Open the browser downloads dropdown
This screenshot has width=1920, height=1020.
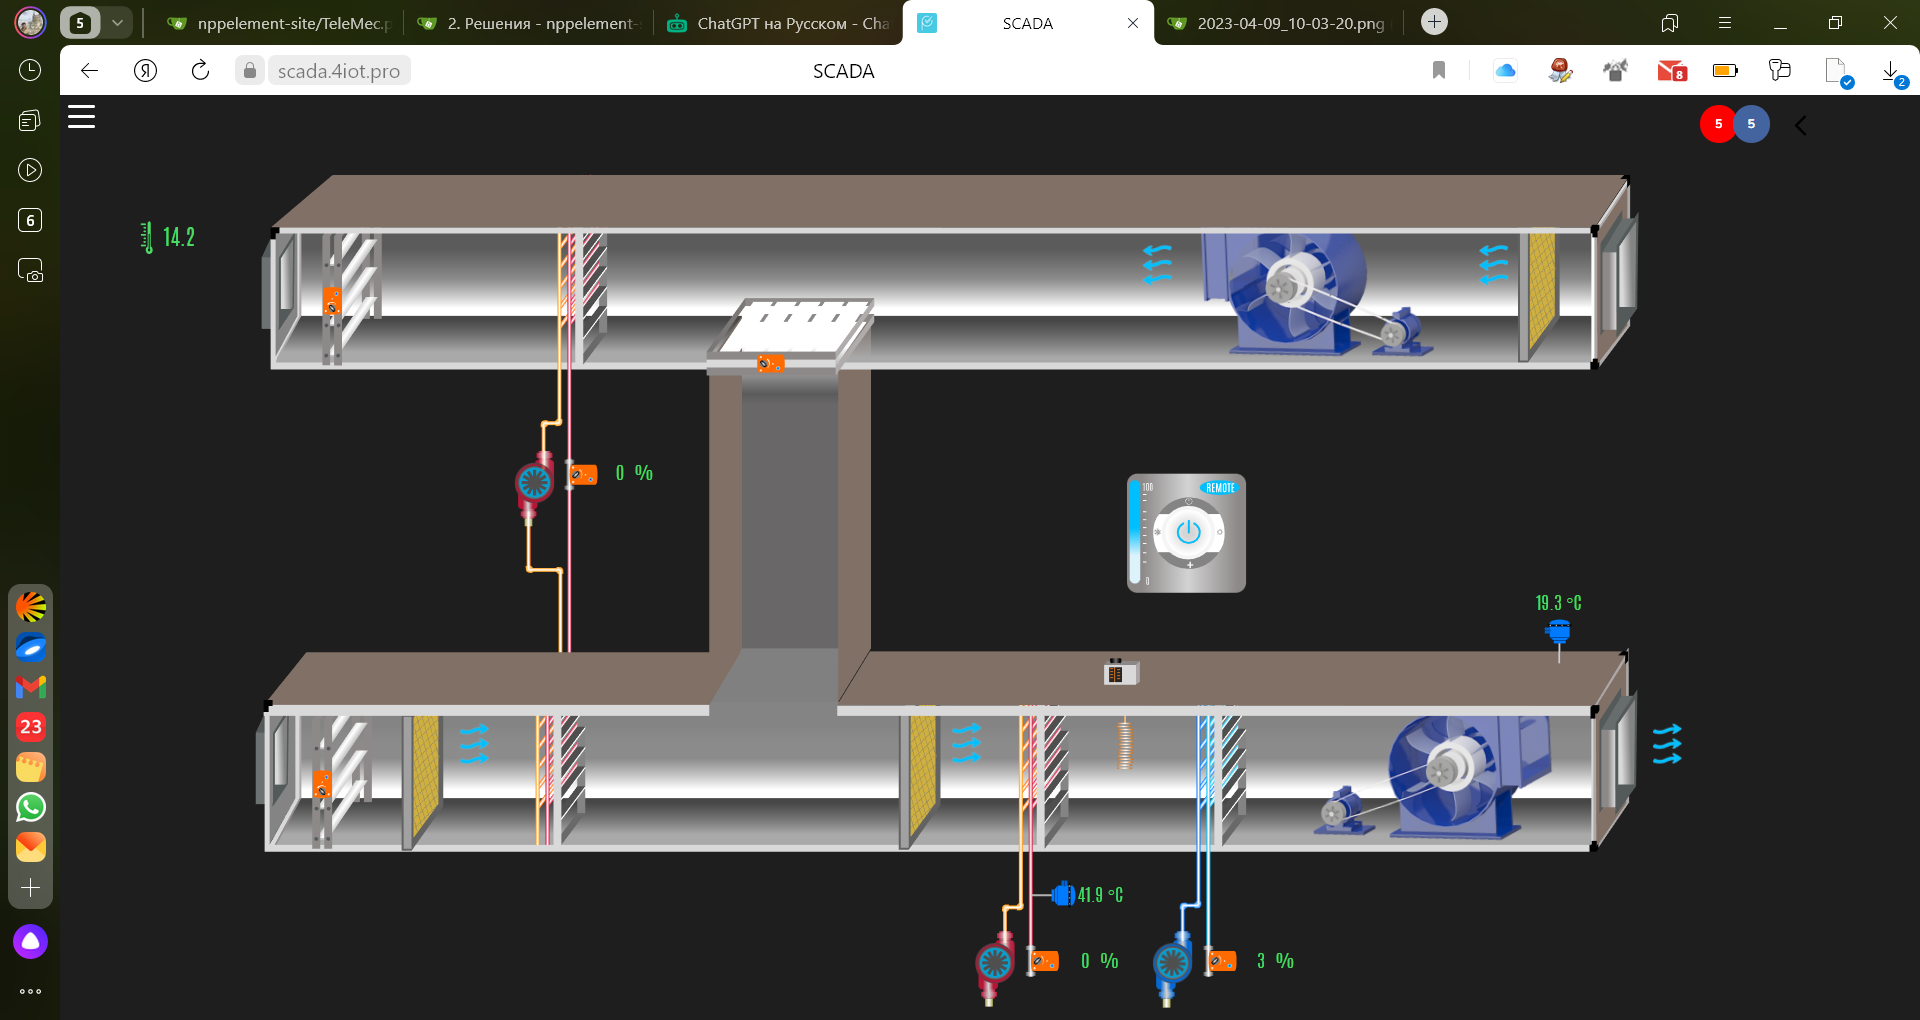(x=1891, y=71)
